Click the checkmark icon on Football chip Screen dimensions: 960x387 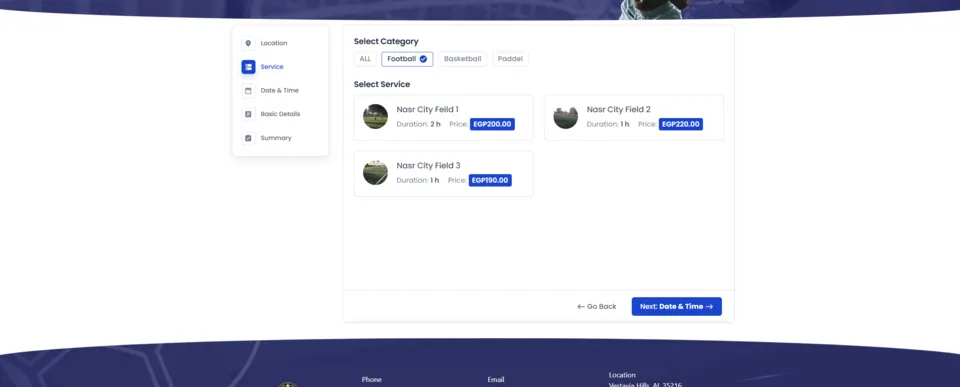tap(423, 59)
